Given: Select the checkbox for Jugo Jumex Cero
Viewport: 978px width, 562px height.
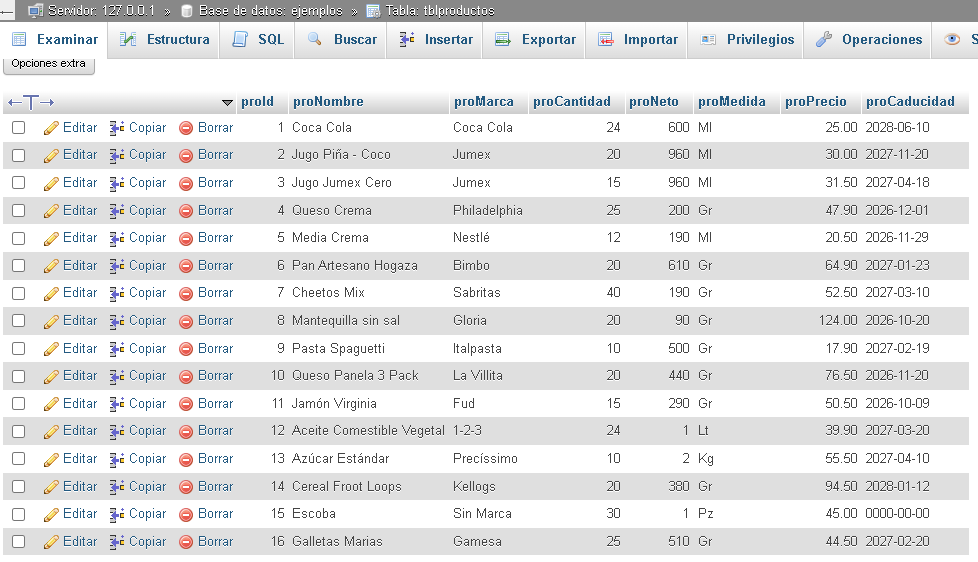Looking at the screenshot, I should tap(19, 183).
